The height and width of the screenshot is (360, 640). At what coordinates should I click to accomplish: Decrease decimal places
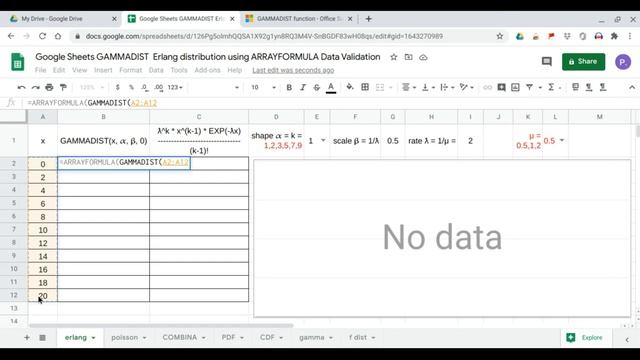[144, 87]
